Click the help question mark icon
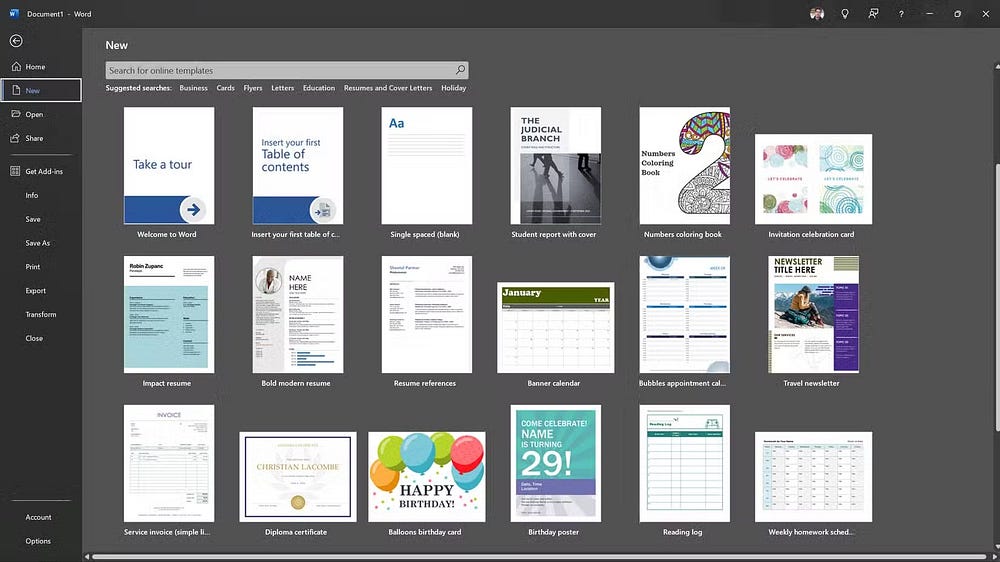Viewport: 1000px width, 562px height. [901, 13]
